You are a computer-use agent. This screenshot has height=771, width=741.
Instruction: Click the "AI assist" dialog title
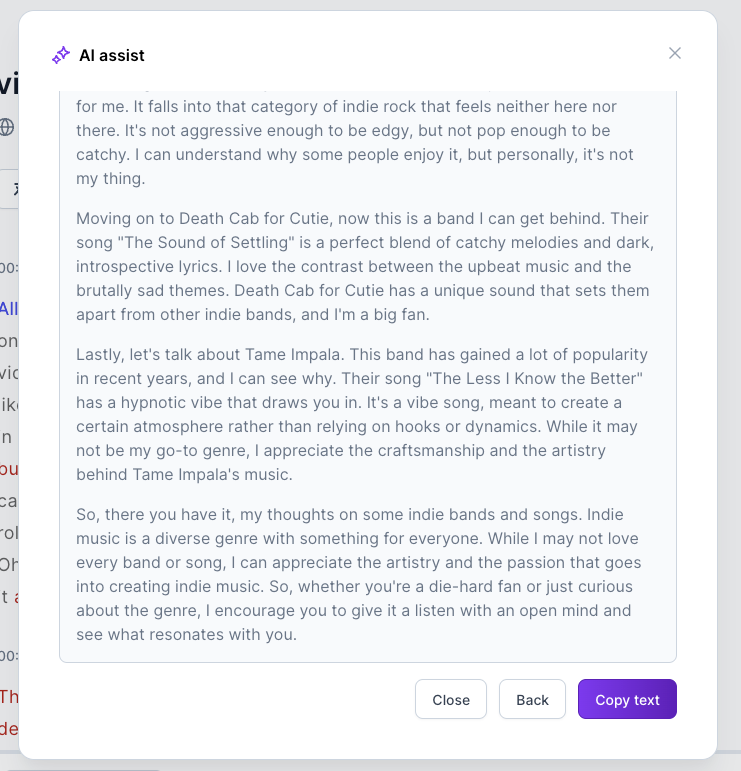112,56
